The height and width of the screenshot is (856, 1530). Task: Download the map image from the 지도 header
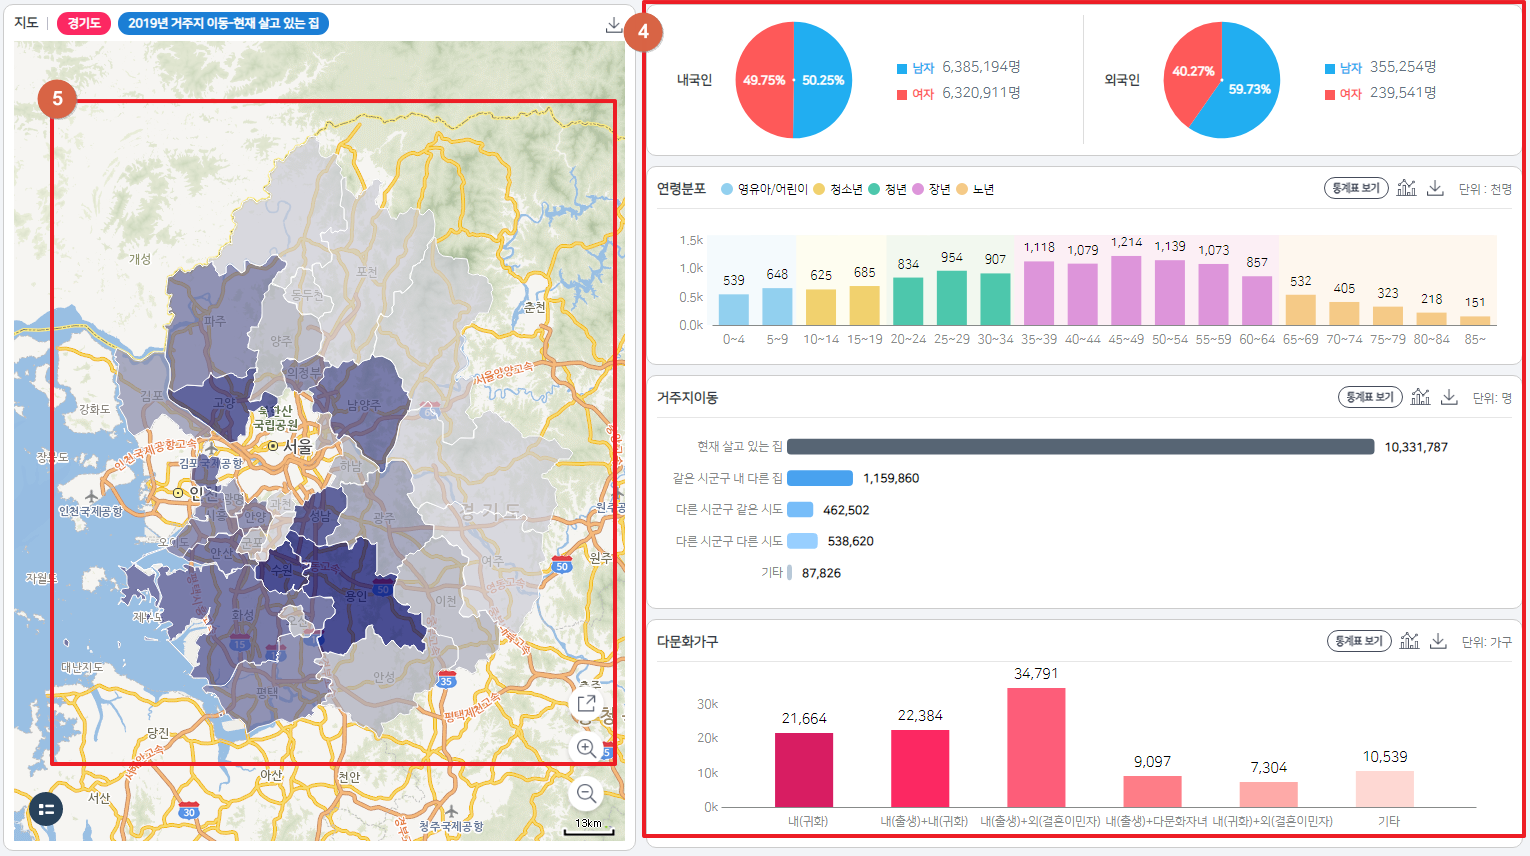(613, 25)
